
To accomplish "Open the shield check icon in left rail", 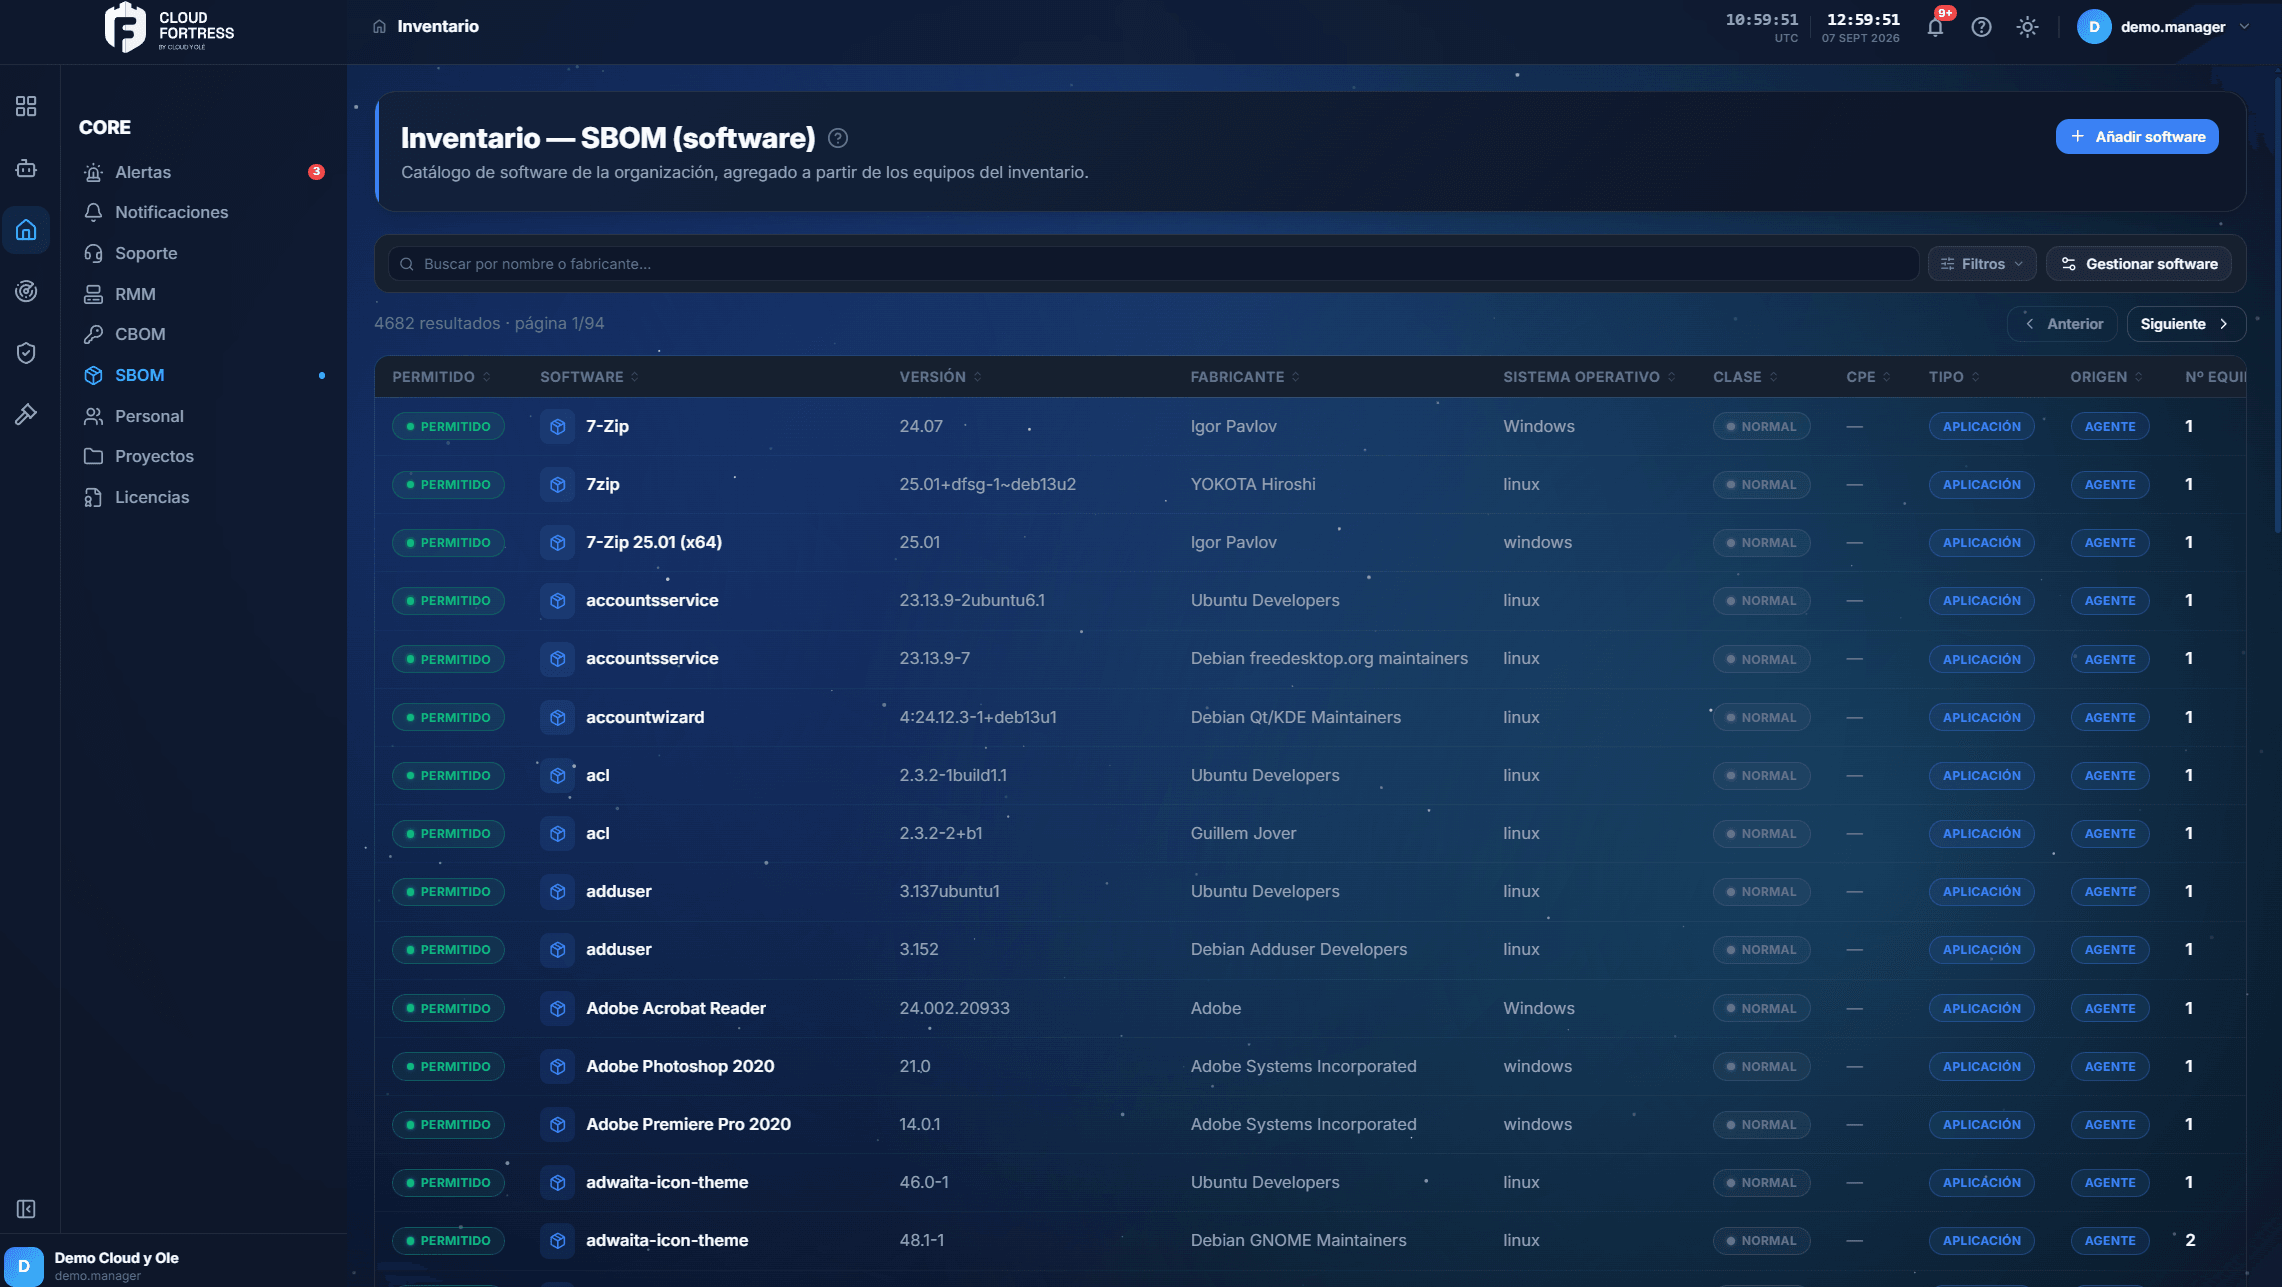I will 26,352.
